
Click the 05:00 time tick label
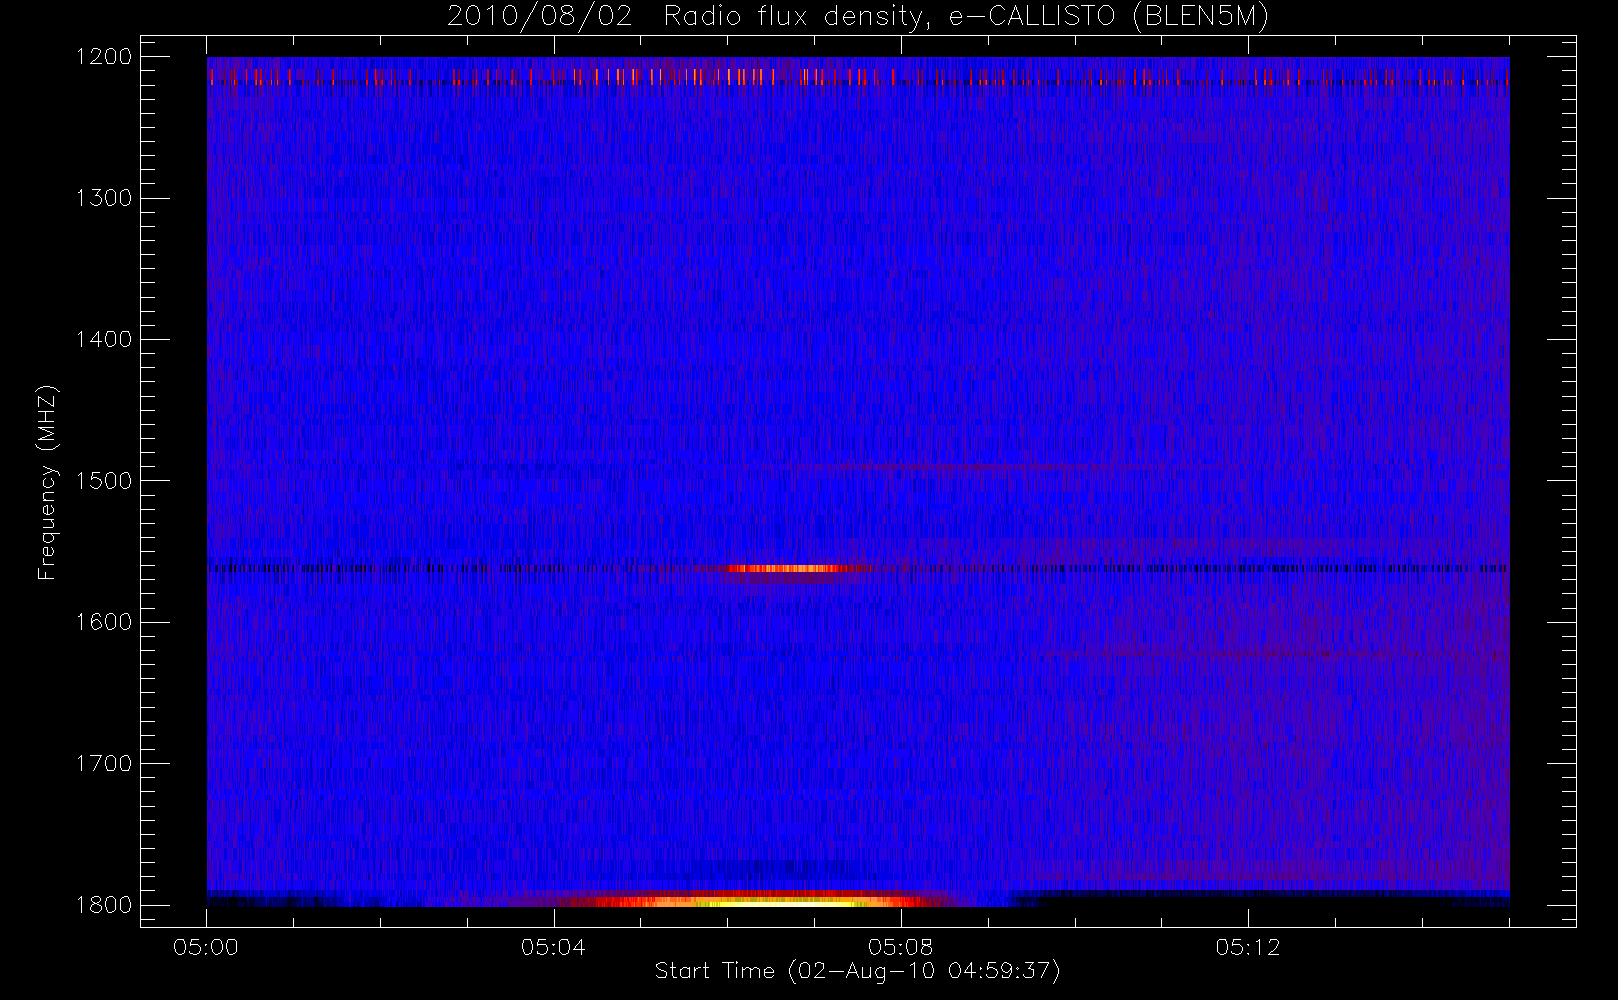click(x=206, y=947)
